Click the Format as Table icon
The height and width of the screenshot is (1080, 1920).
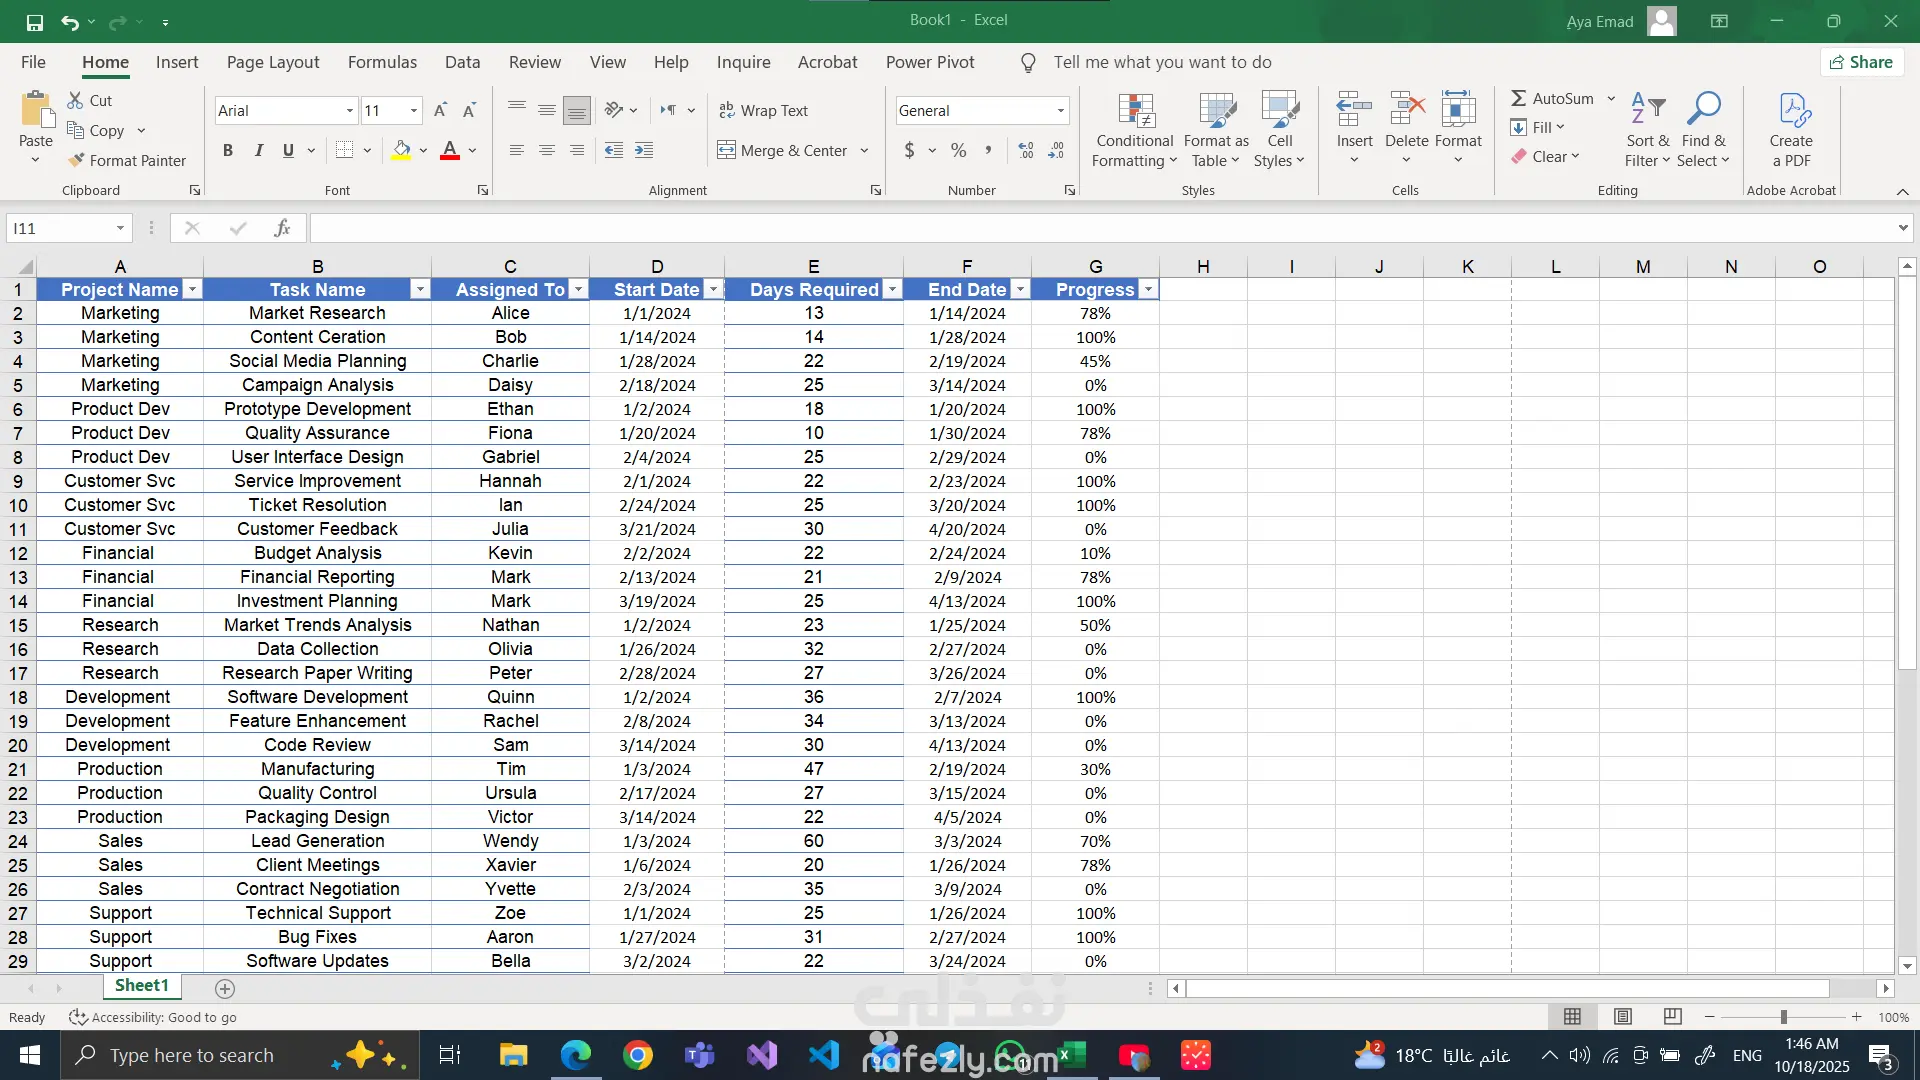pyautogui.click(x=1216, y=112)
